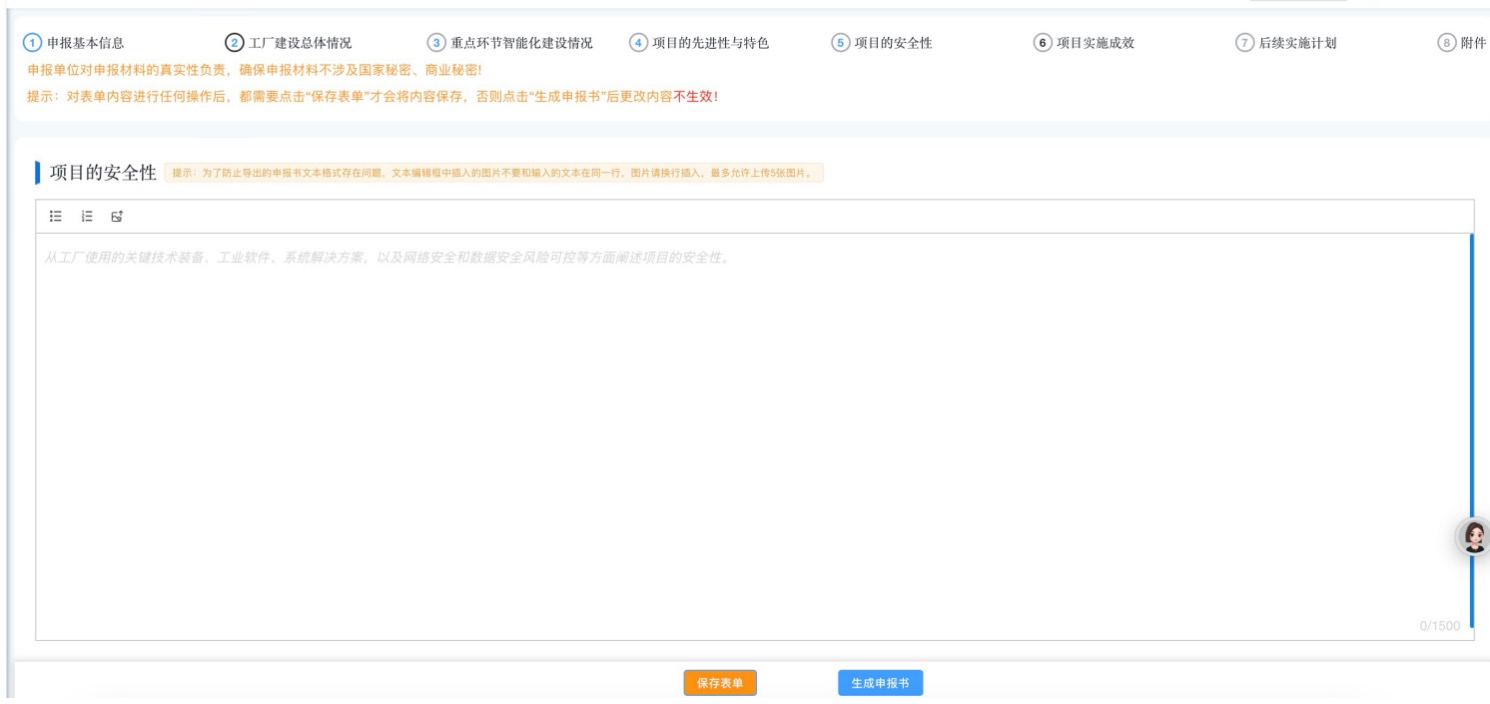Focus the 项目的安全性 text editor area
The height and width of the screenshot is (704, 1490).
click(752, 436)
